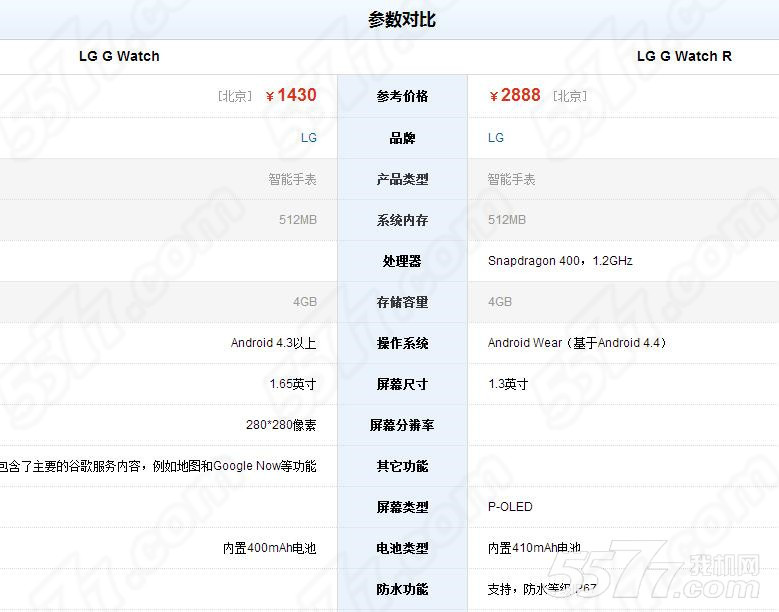Open the LG brand link under LG G Watch R
This screenshot has height=612, width=779.
click(496, 138)
